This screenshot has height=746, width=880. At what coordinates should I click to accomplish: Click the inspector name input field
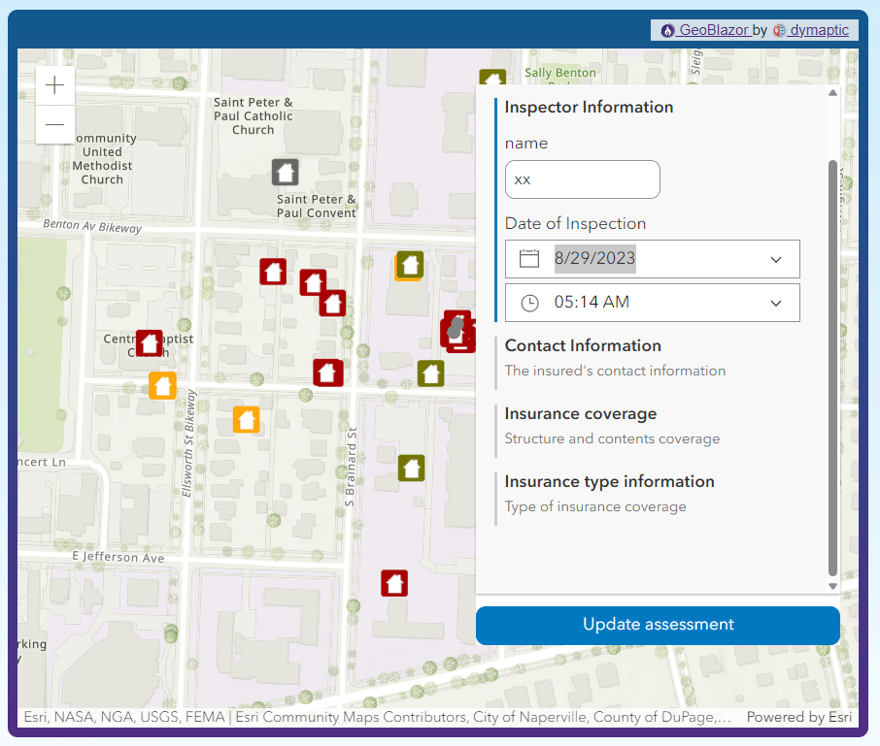pos(582,180)
